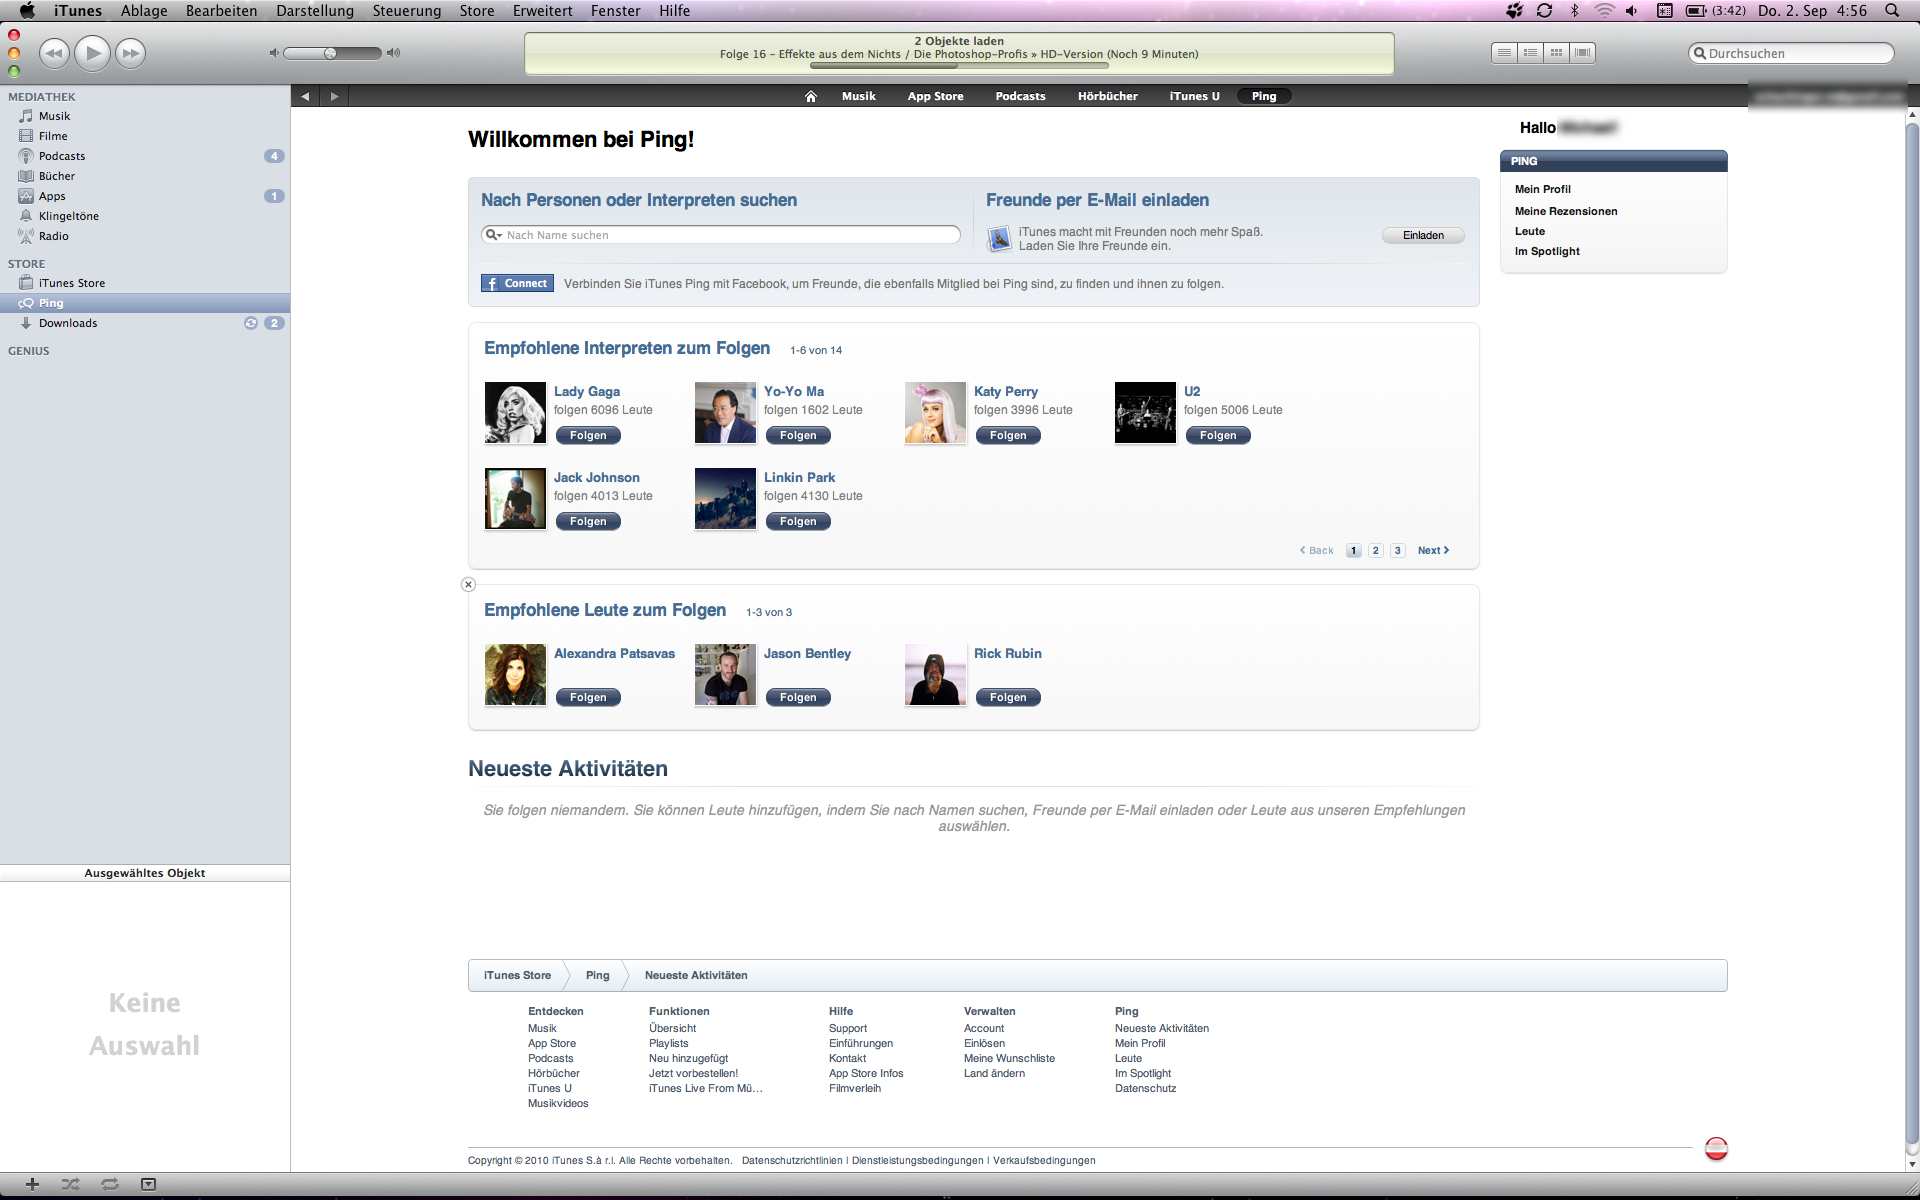Open Rick Rubin profile thumbnail

935,675
